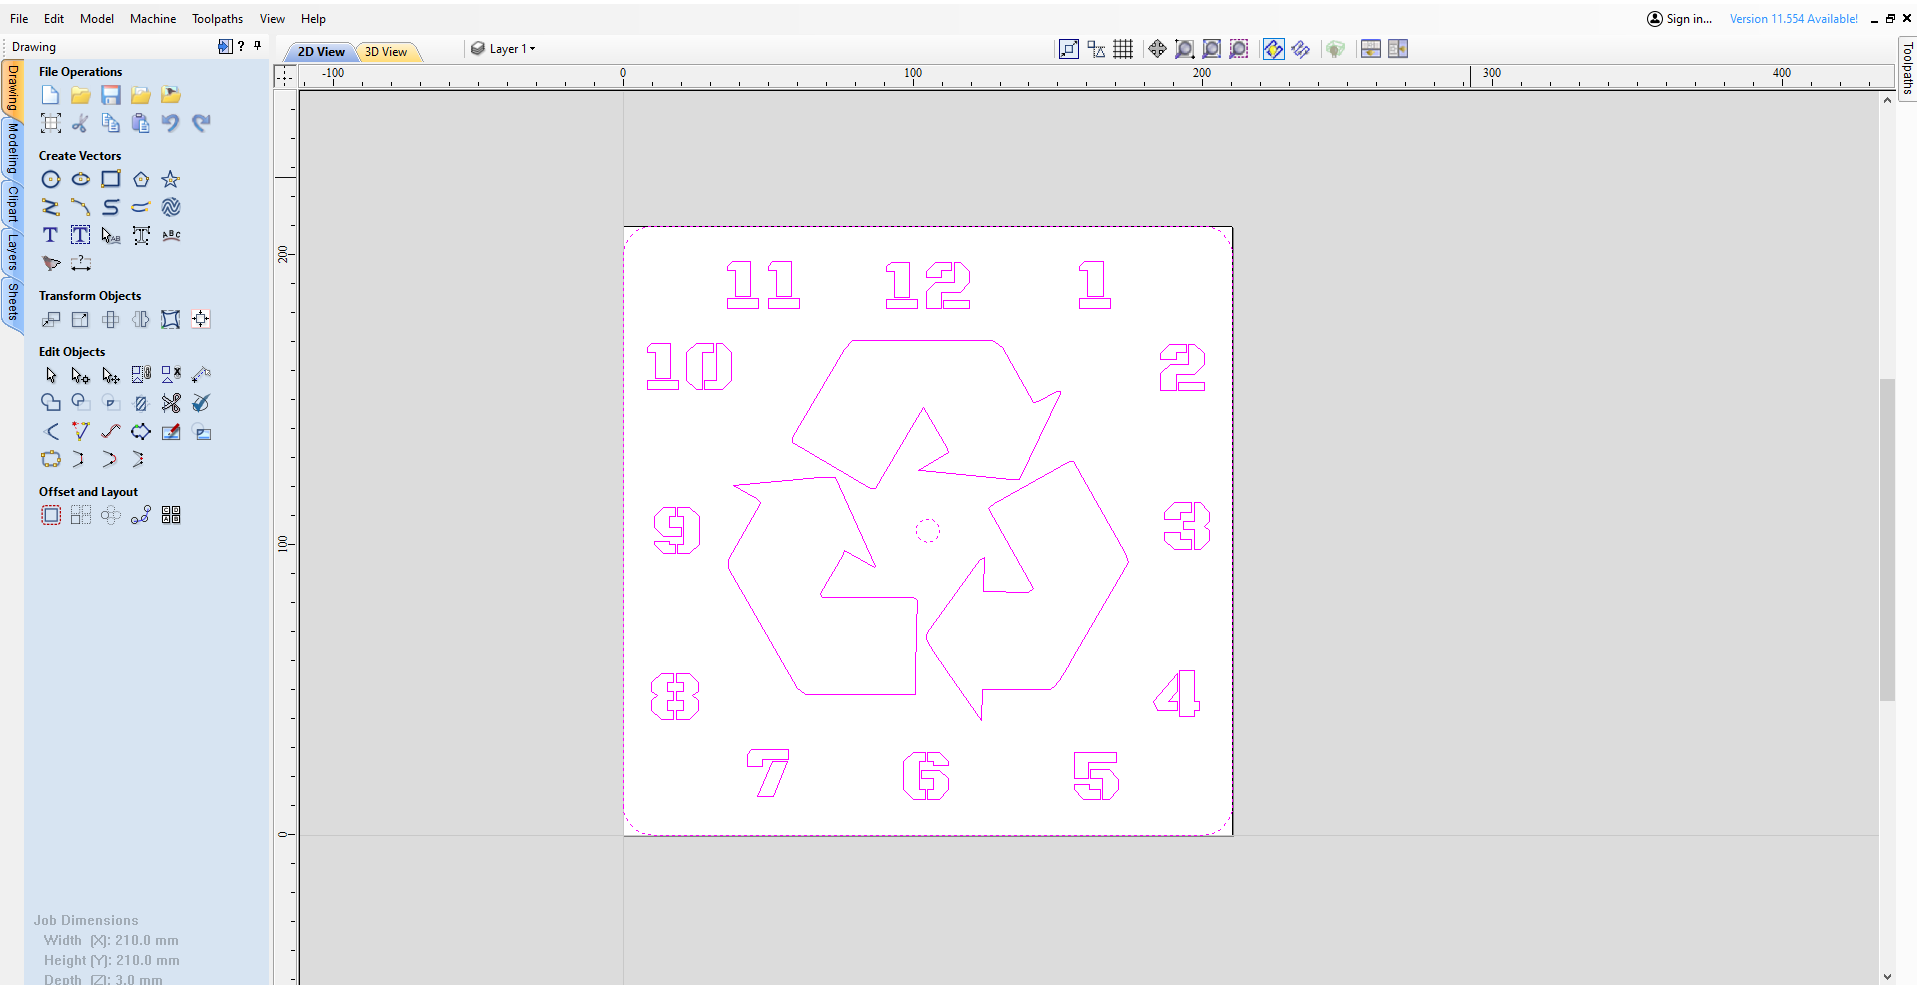Open the Edit menu
Viewport: 1917px width, 985px height.
tap(54, 18)
